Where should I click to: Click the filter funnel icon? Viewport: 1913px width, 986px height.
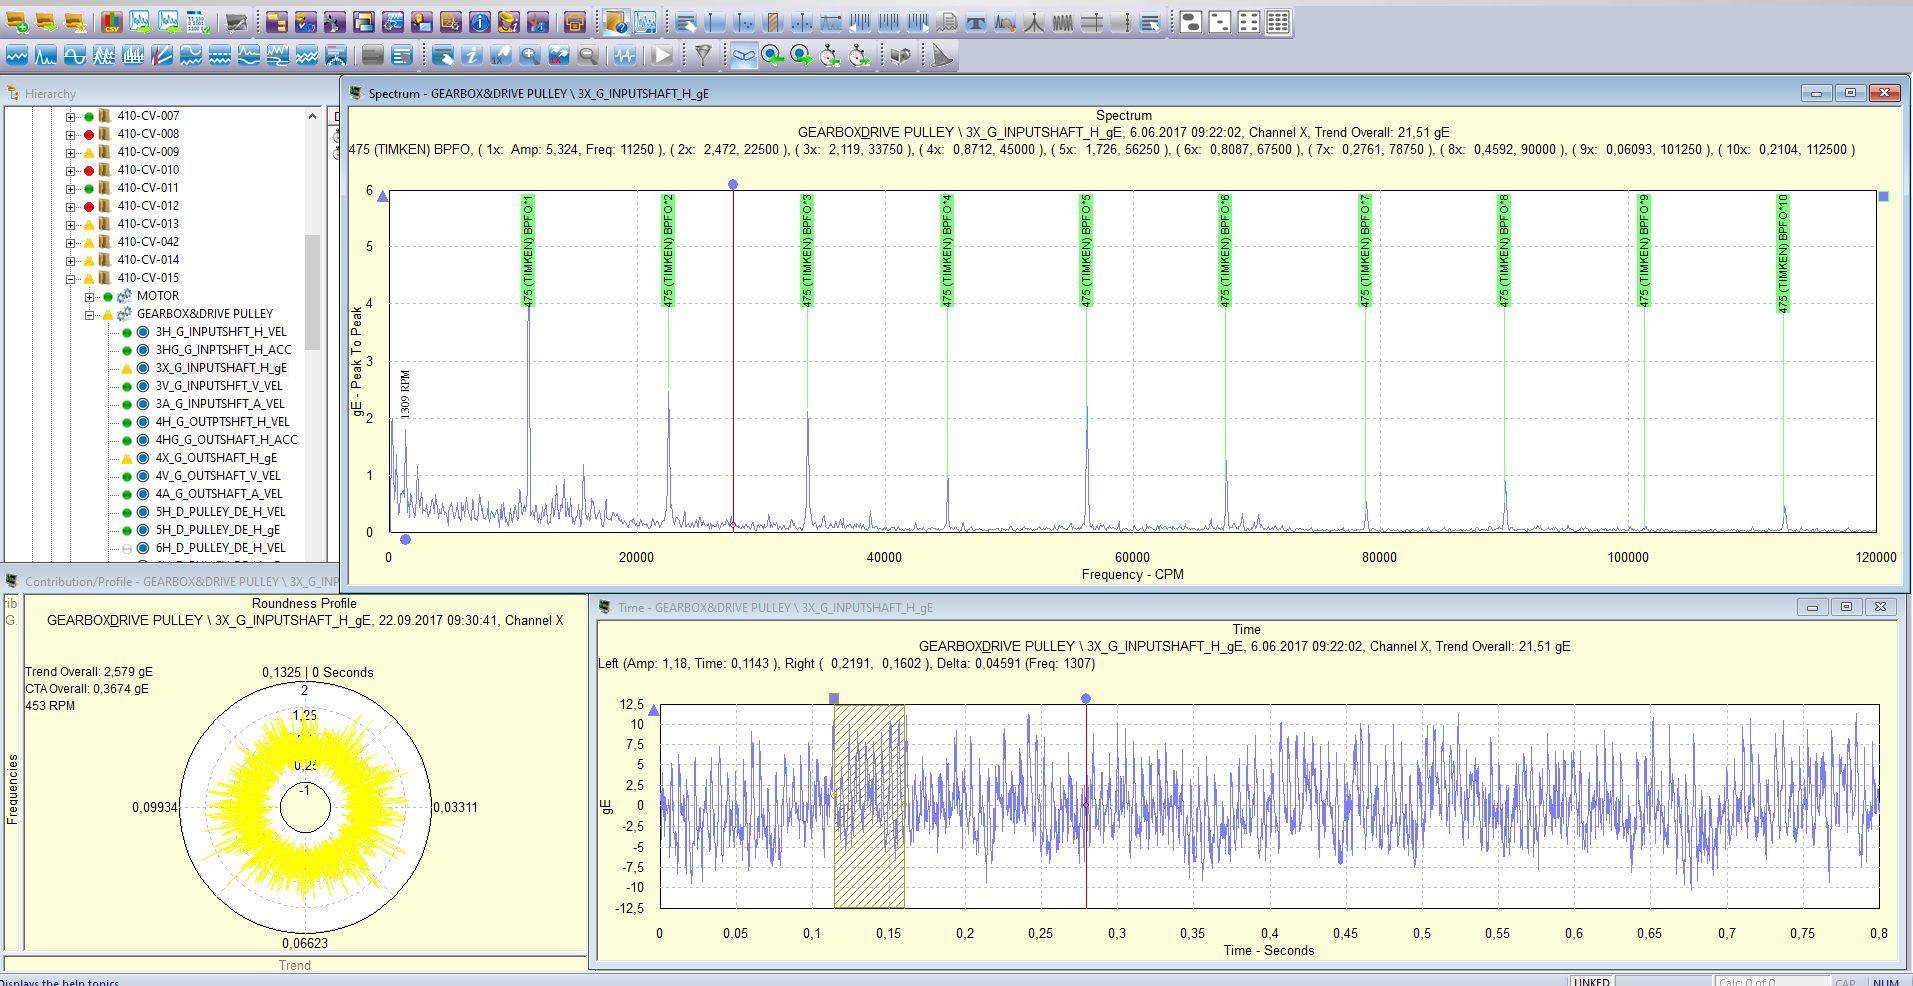pos(703,55)
